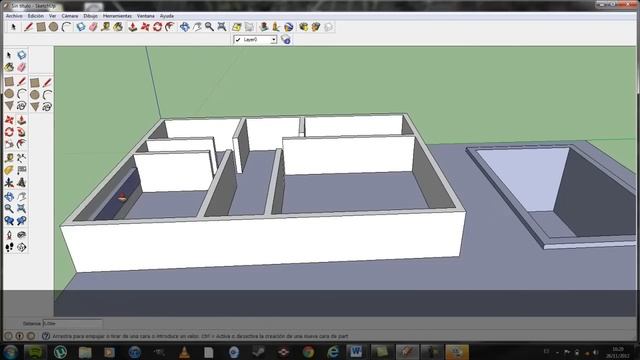
Task: Select the Position Camera tool
Action: pos(9,235)
